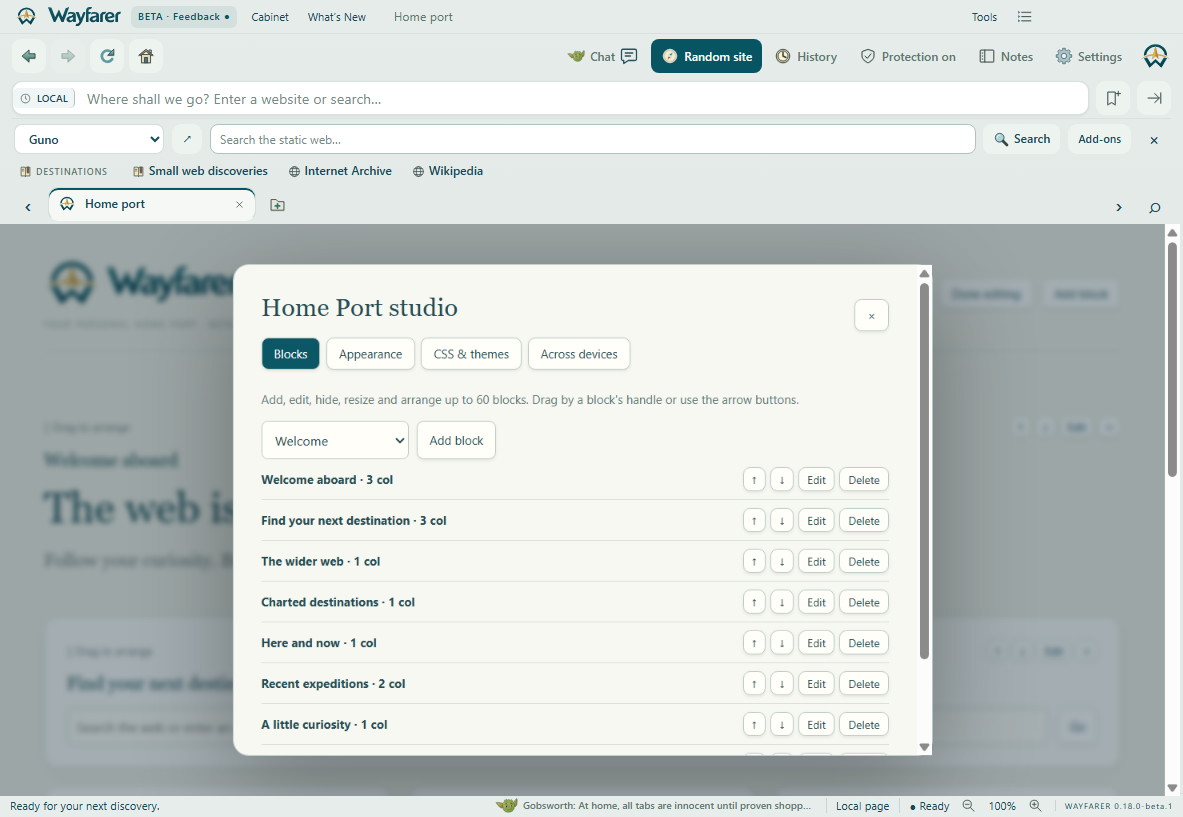Zoom in in status bar
This screenshot has width=1183, height=817.
[x=1035, y=806]
